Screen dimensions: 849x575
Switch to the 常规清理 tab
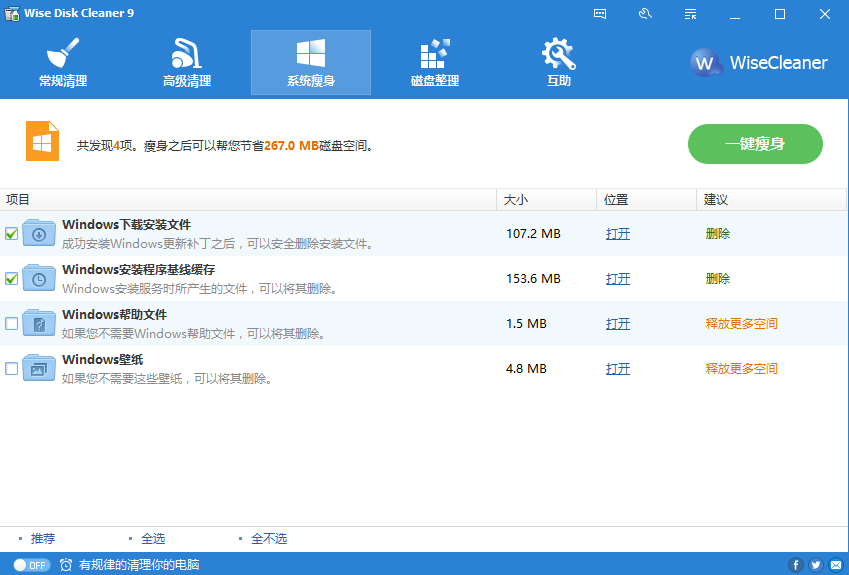pyautogui.click(x=63, y=62)
